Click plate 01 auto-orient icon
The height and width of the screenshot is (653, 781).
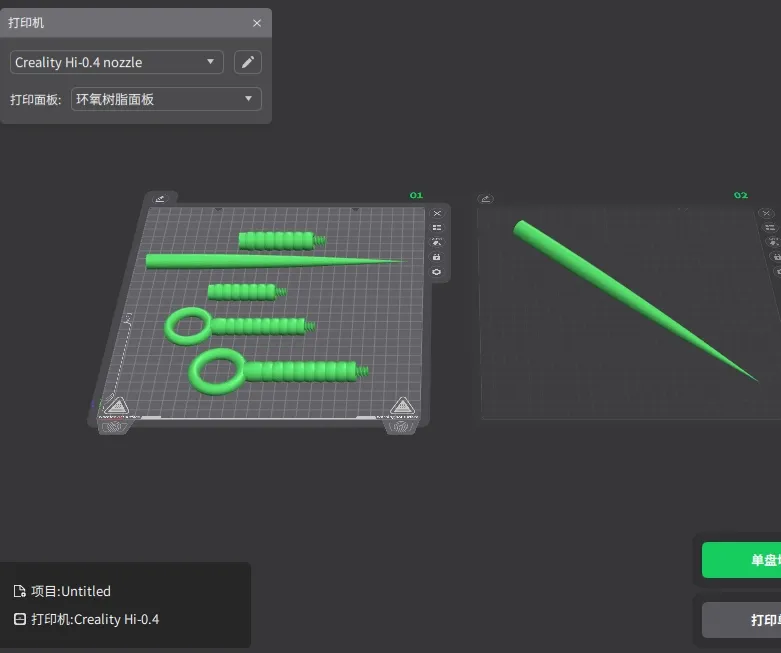[437, 242]
